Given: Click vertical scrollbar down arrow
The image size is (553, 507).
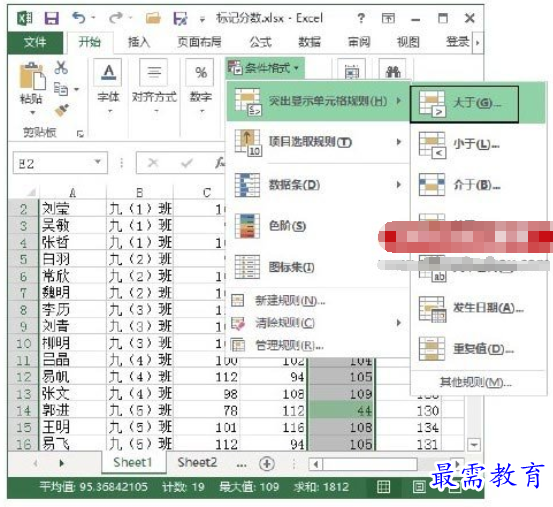Looking at the screenshot, I should click(x=474, y=445).
